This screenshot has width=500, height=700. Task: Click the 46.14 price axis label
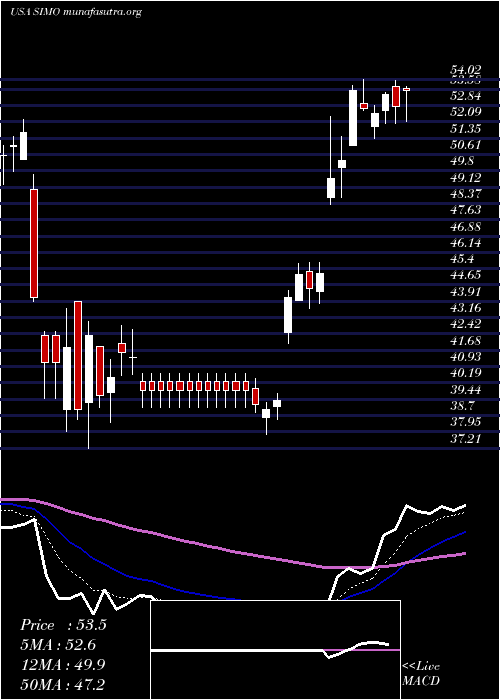click(x=466, y=243)
